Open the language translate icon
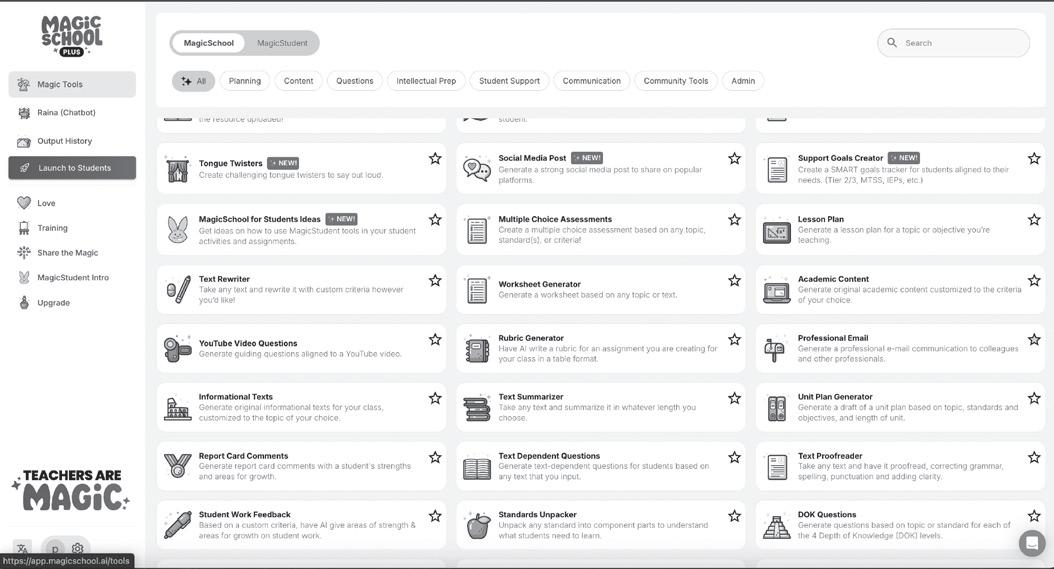This screenshot has height=569, width=1054. [23, 548]
